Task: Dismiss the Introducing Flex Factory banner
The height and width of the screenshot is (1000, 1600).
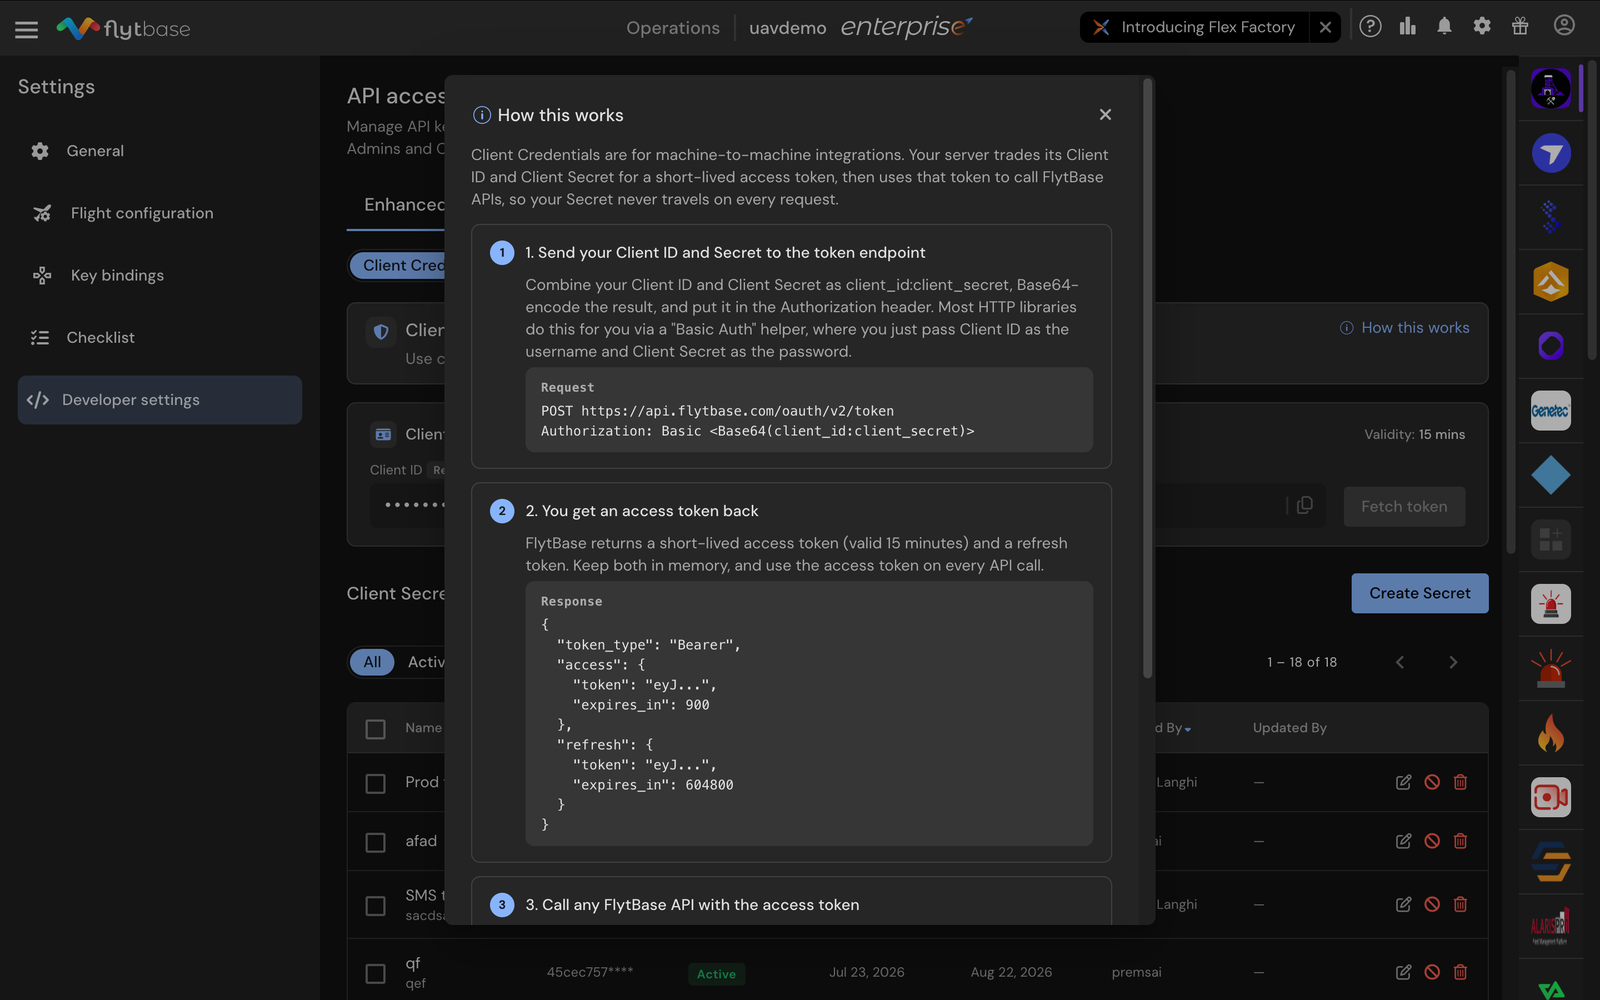Action: pos(1325,27)
